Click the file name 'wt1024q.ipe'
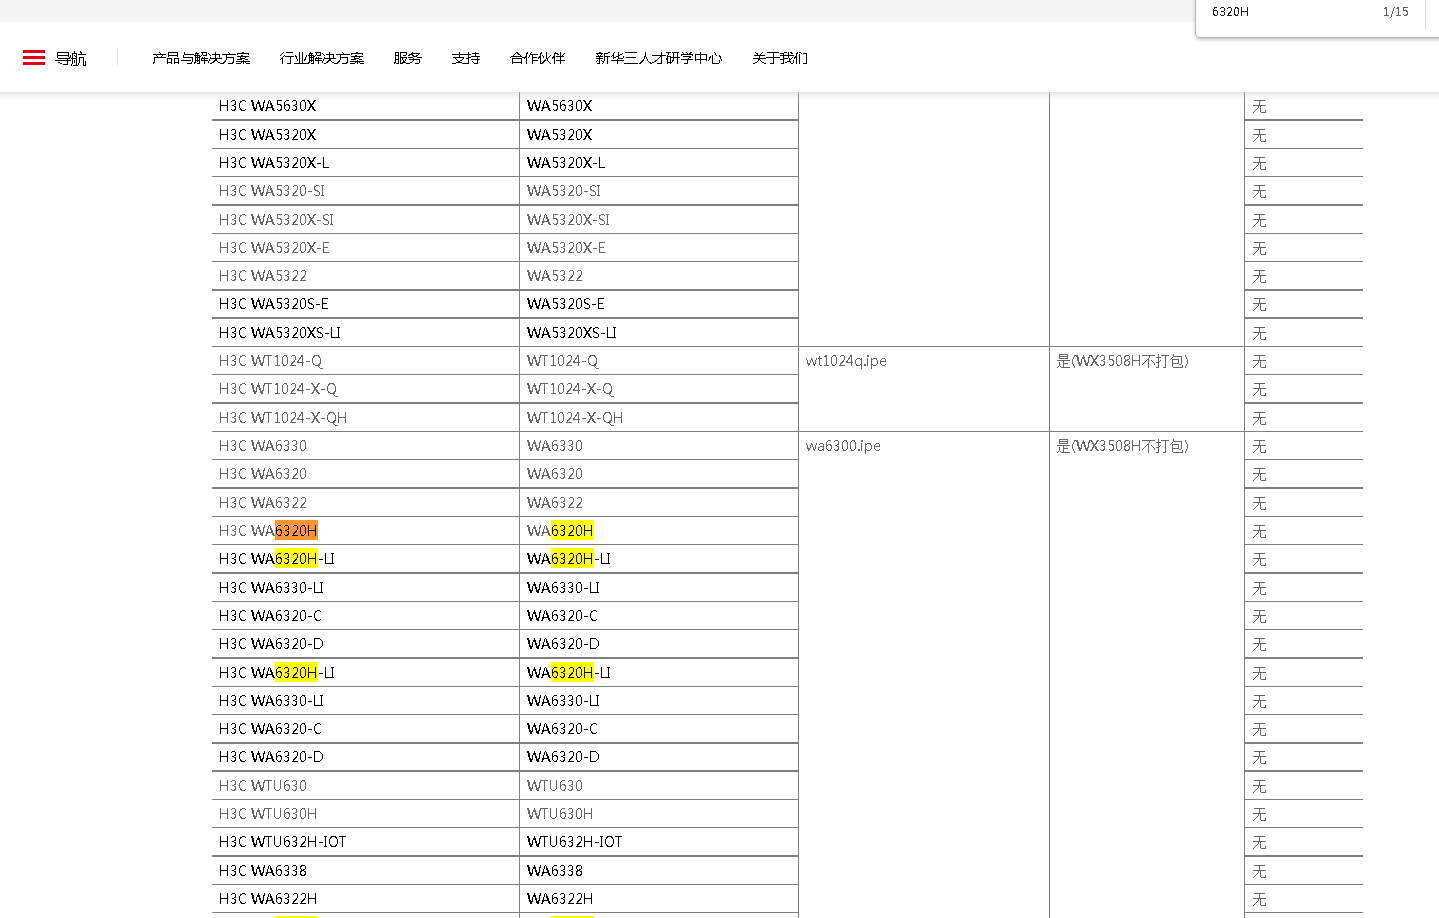 pos(846,361)
